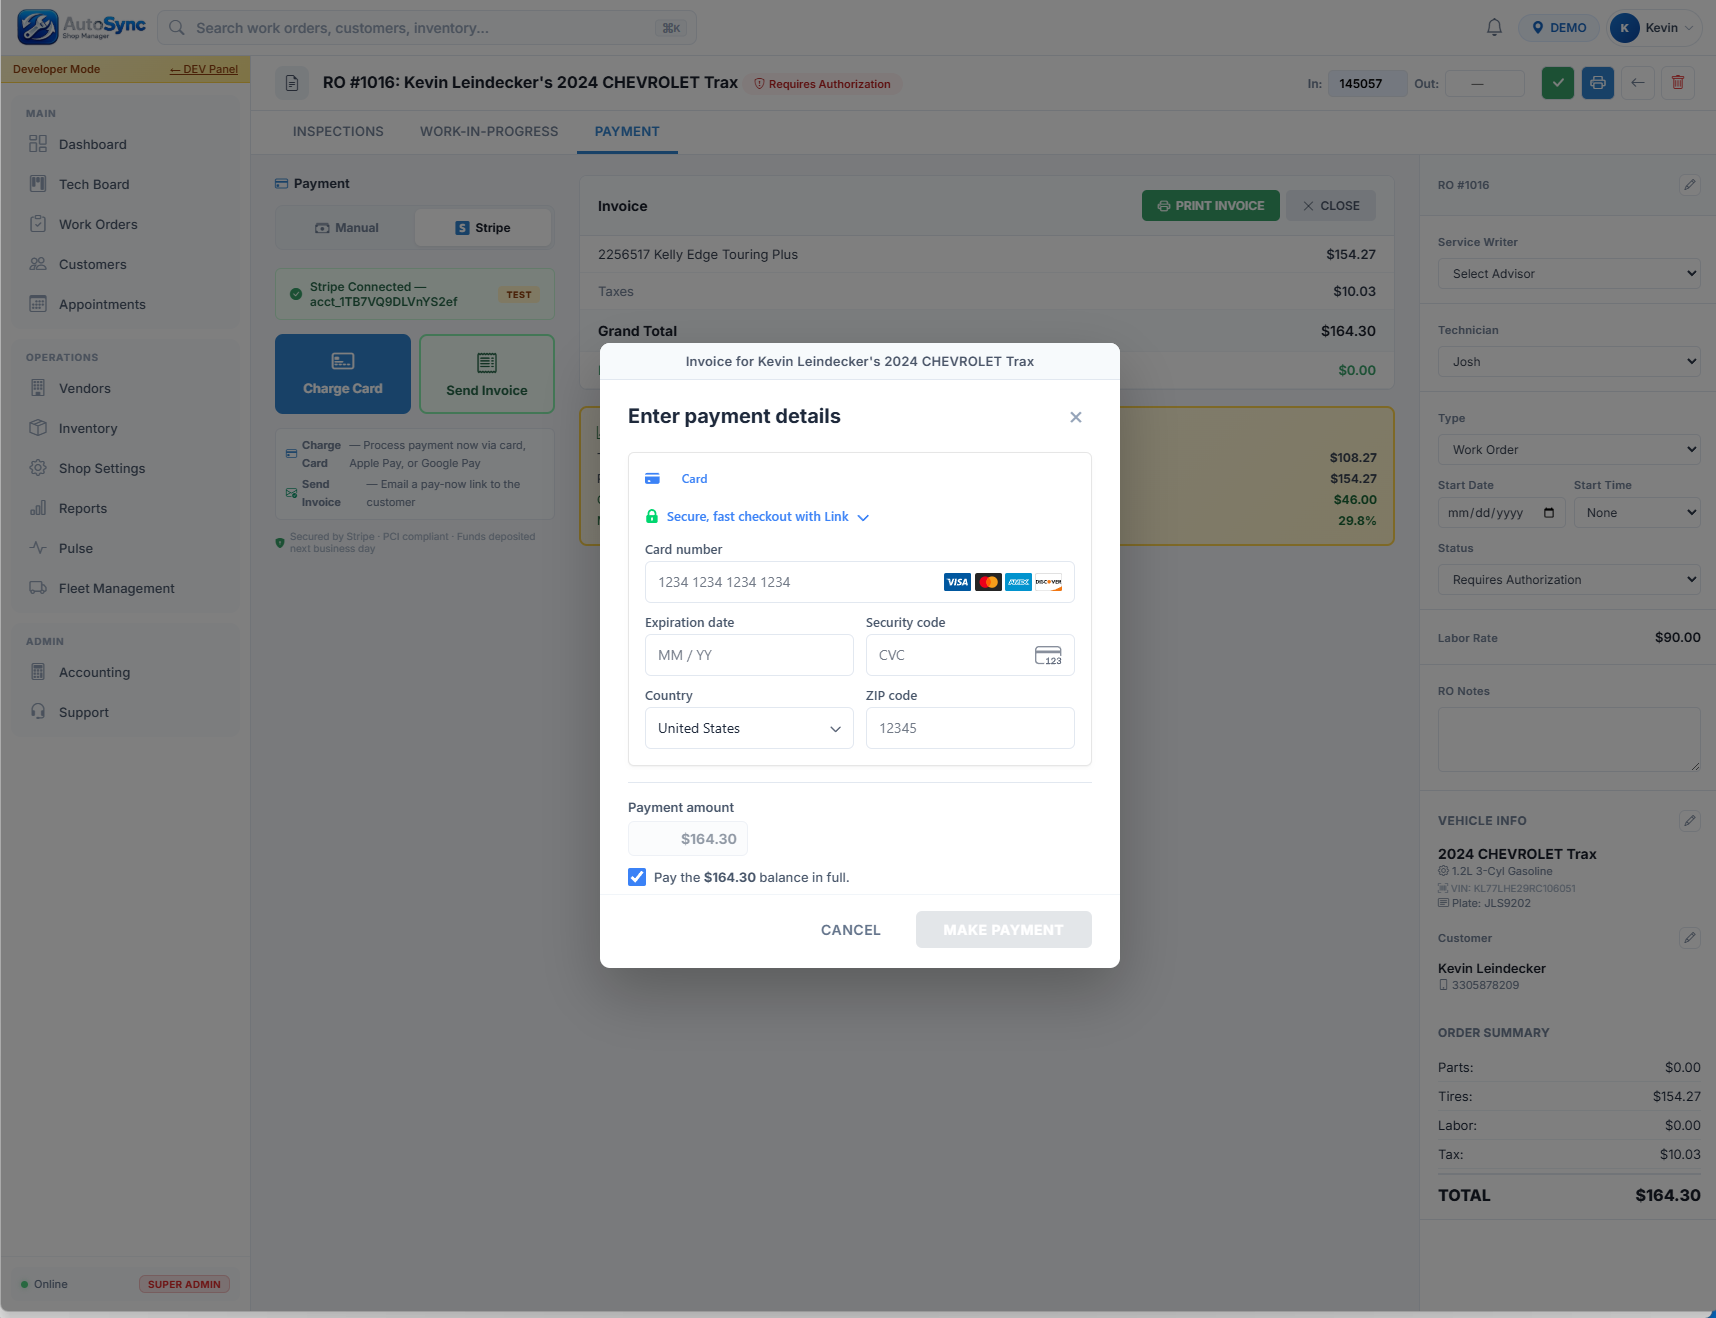The image size is (1716, 1318).
Task: Open the Work-In-Progress tab
Action: coord(489,131)
